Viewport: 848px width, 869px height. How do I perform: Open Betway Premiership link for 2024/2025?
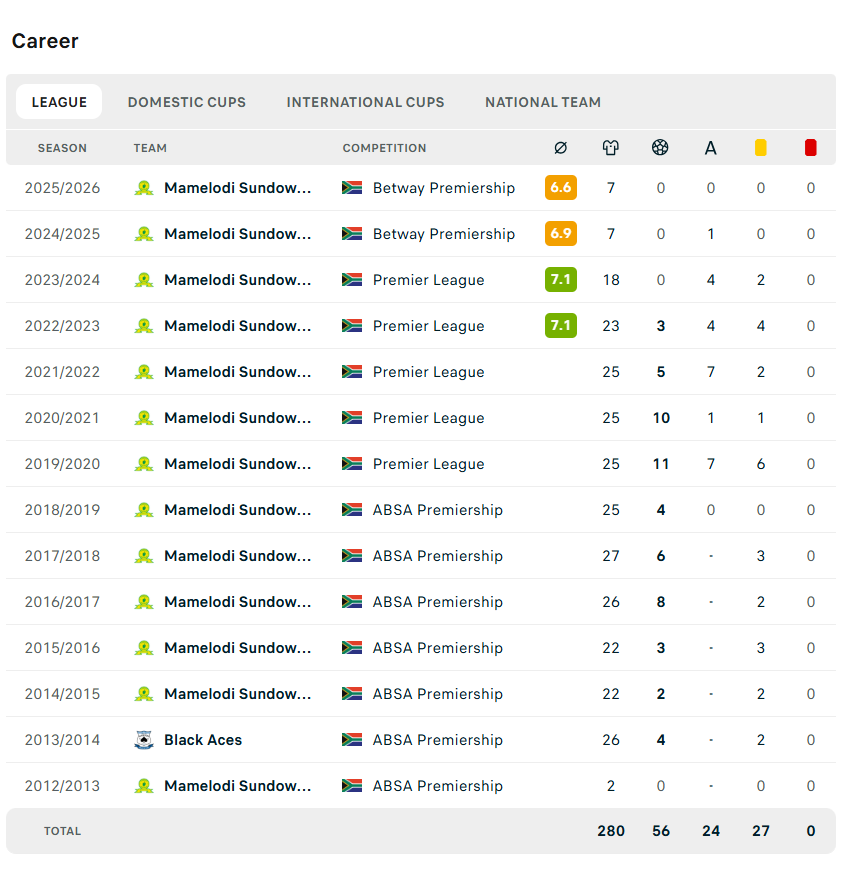click(x=443, y=234)
